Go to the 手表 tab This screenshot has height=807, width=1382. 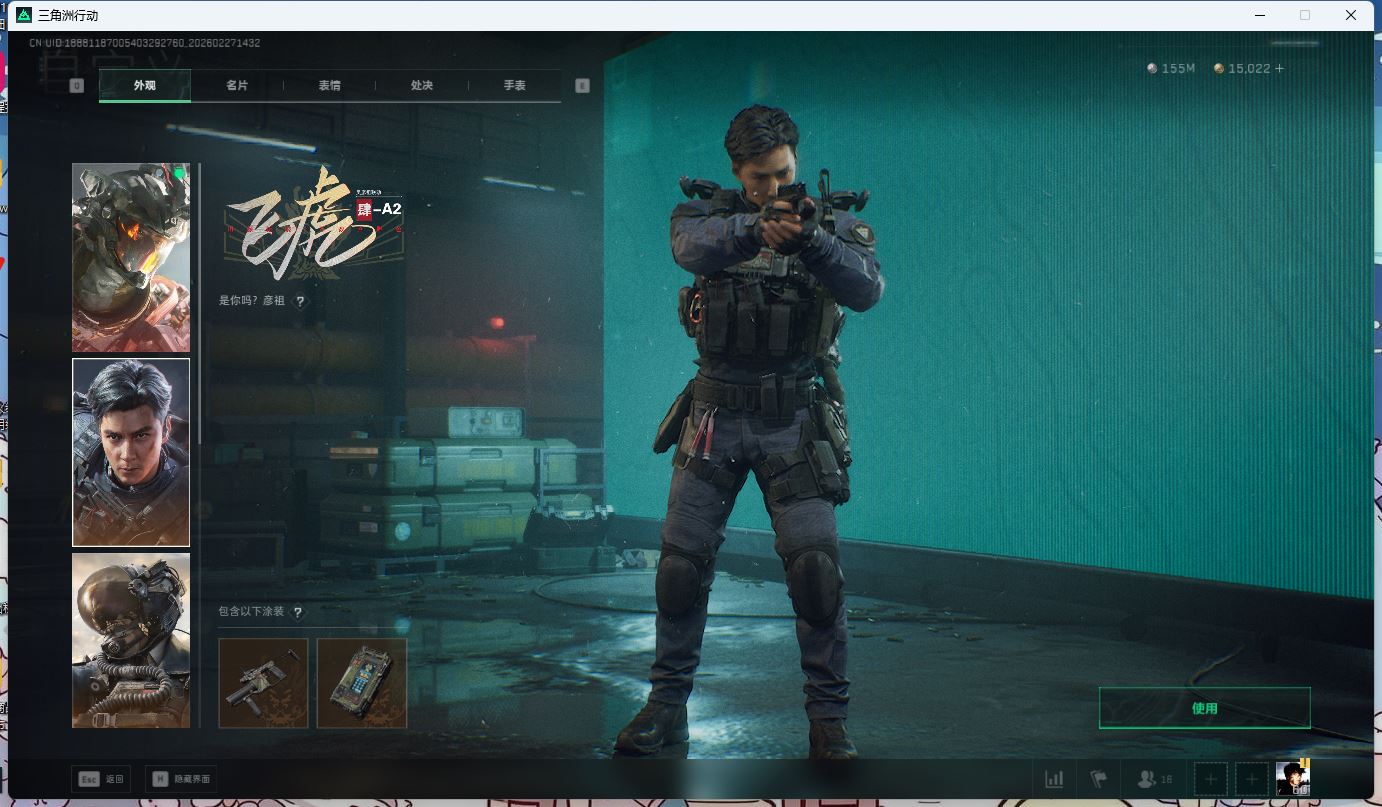514,86
